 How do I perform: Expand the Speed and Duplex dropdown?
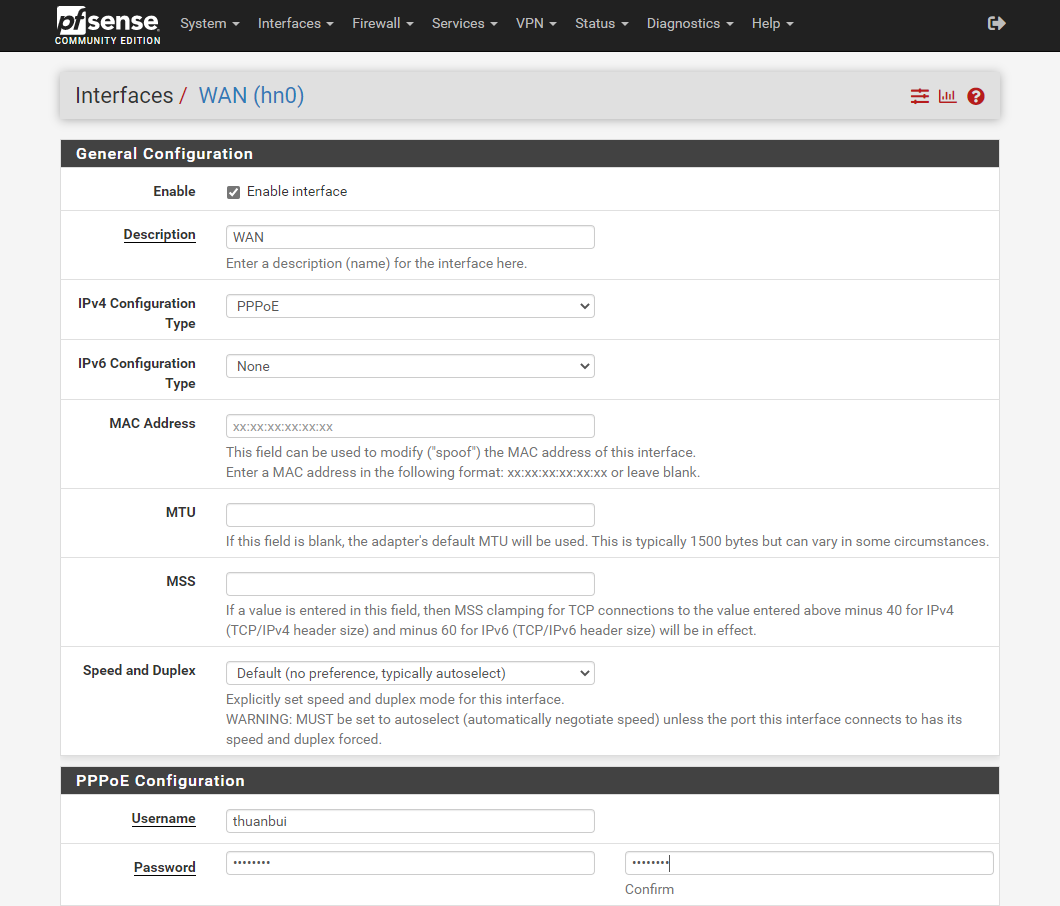point(410,673)
